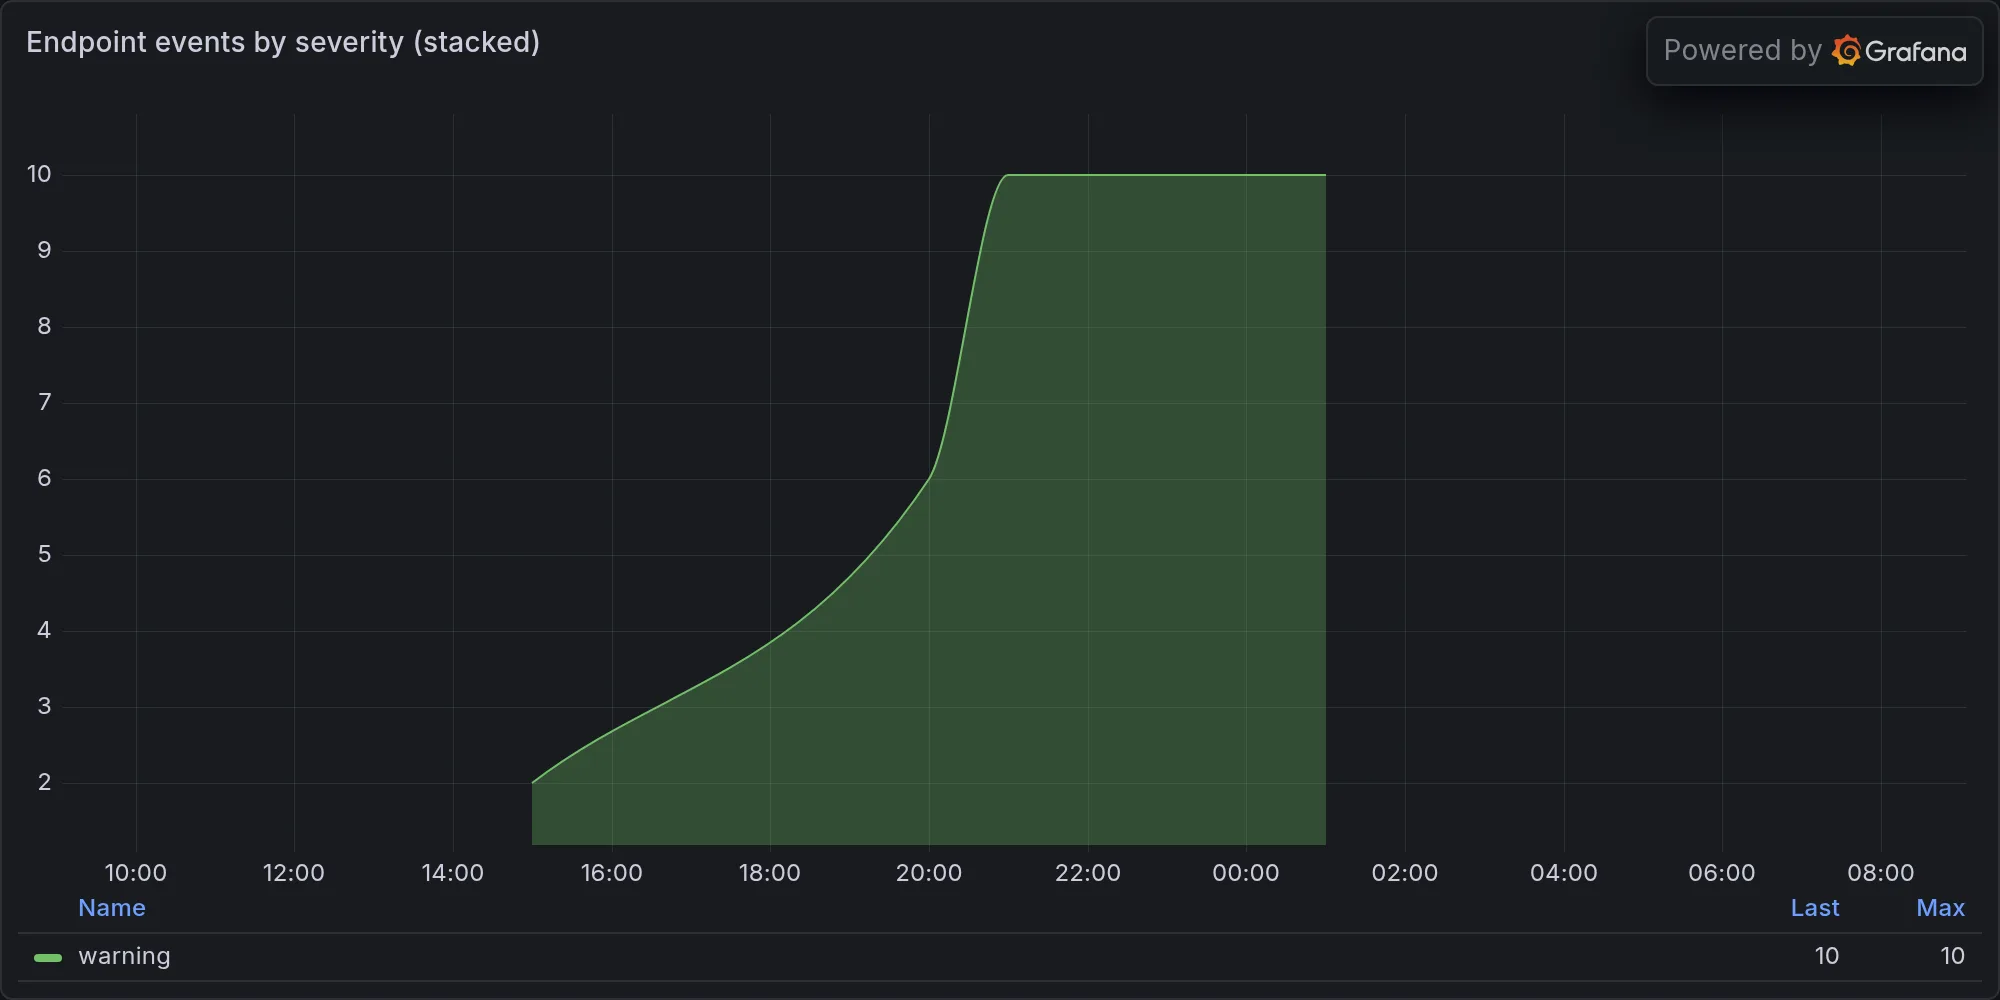Click the y-axis tick label 7
Image resolution: width=2000 pixels, height=1000 pixels.
[44, 402]
